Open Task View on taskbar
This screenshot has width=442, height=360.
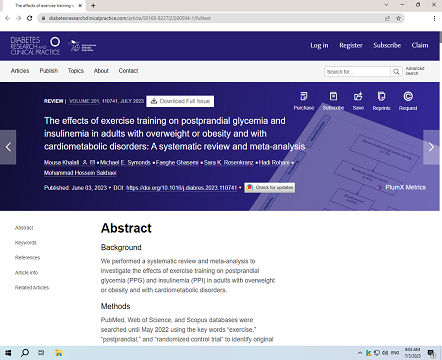tap(41, 353)
